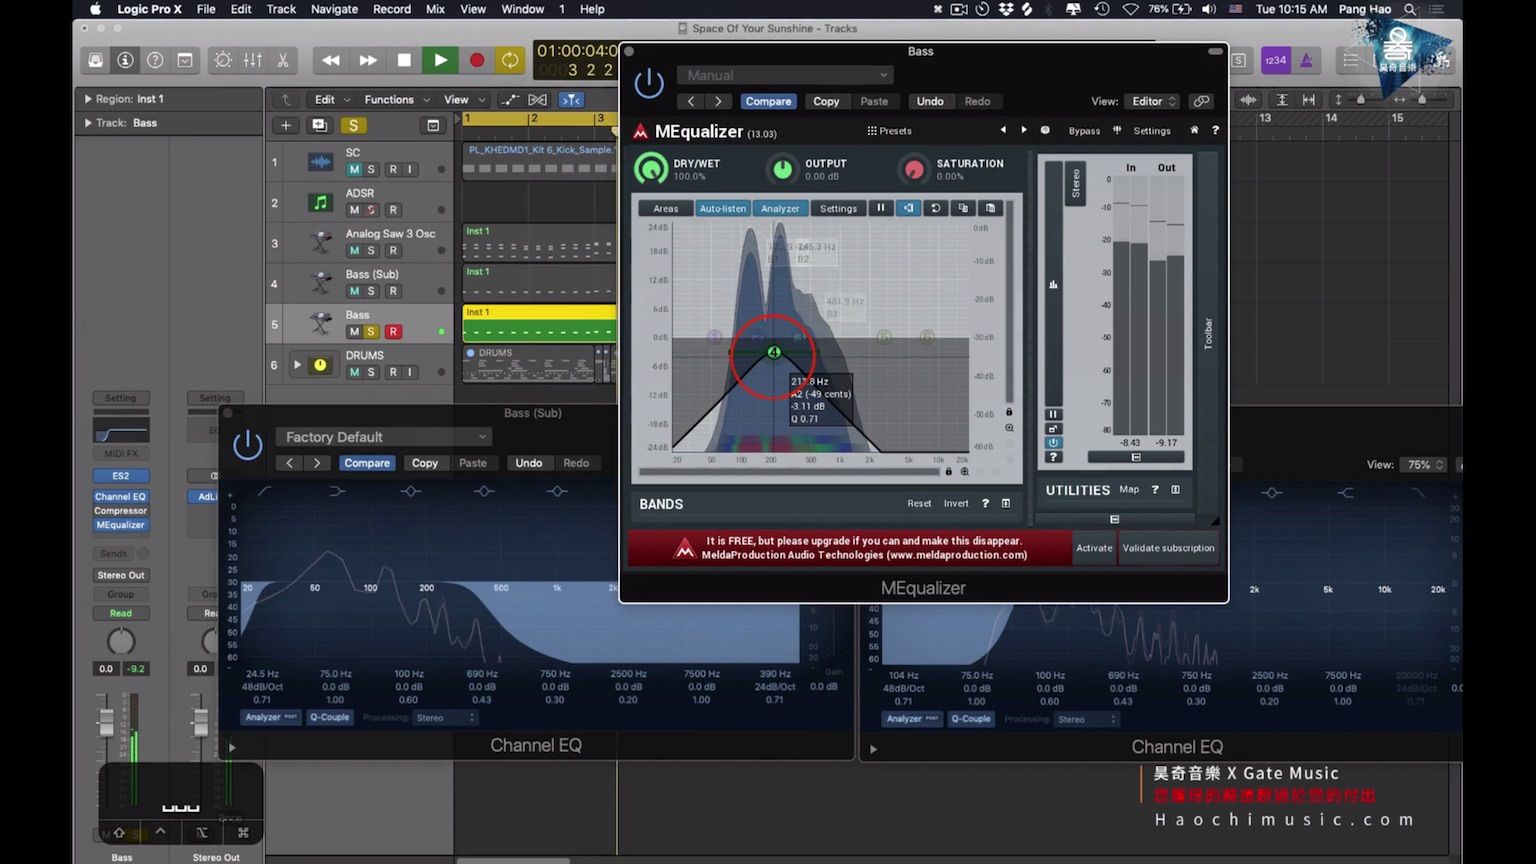
Task: Click MEqualizer power bypass icon
Action: tap(649, 84)
